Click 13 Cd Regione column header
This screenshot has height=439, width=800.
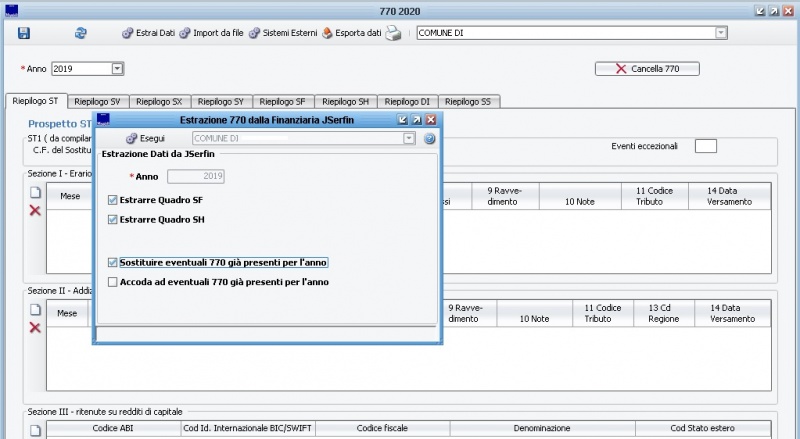(664, 313)
